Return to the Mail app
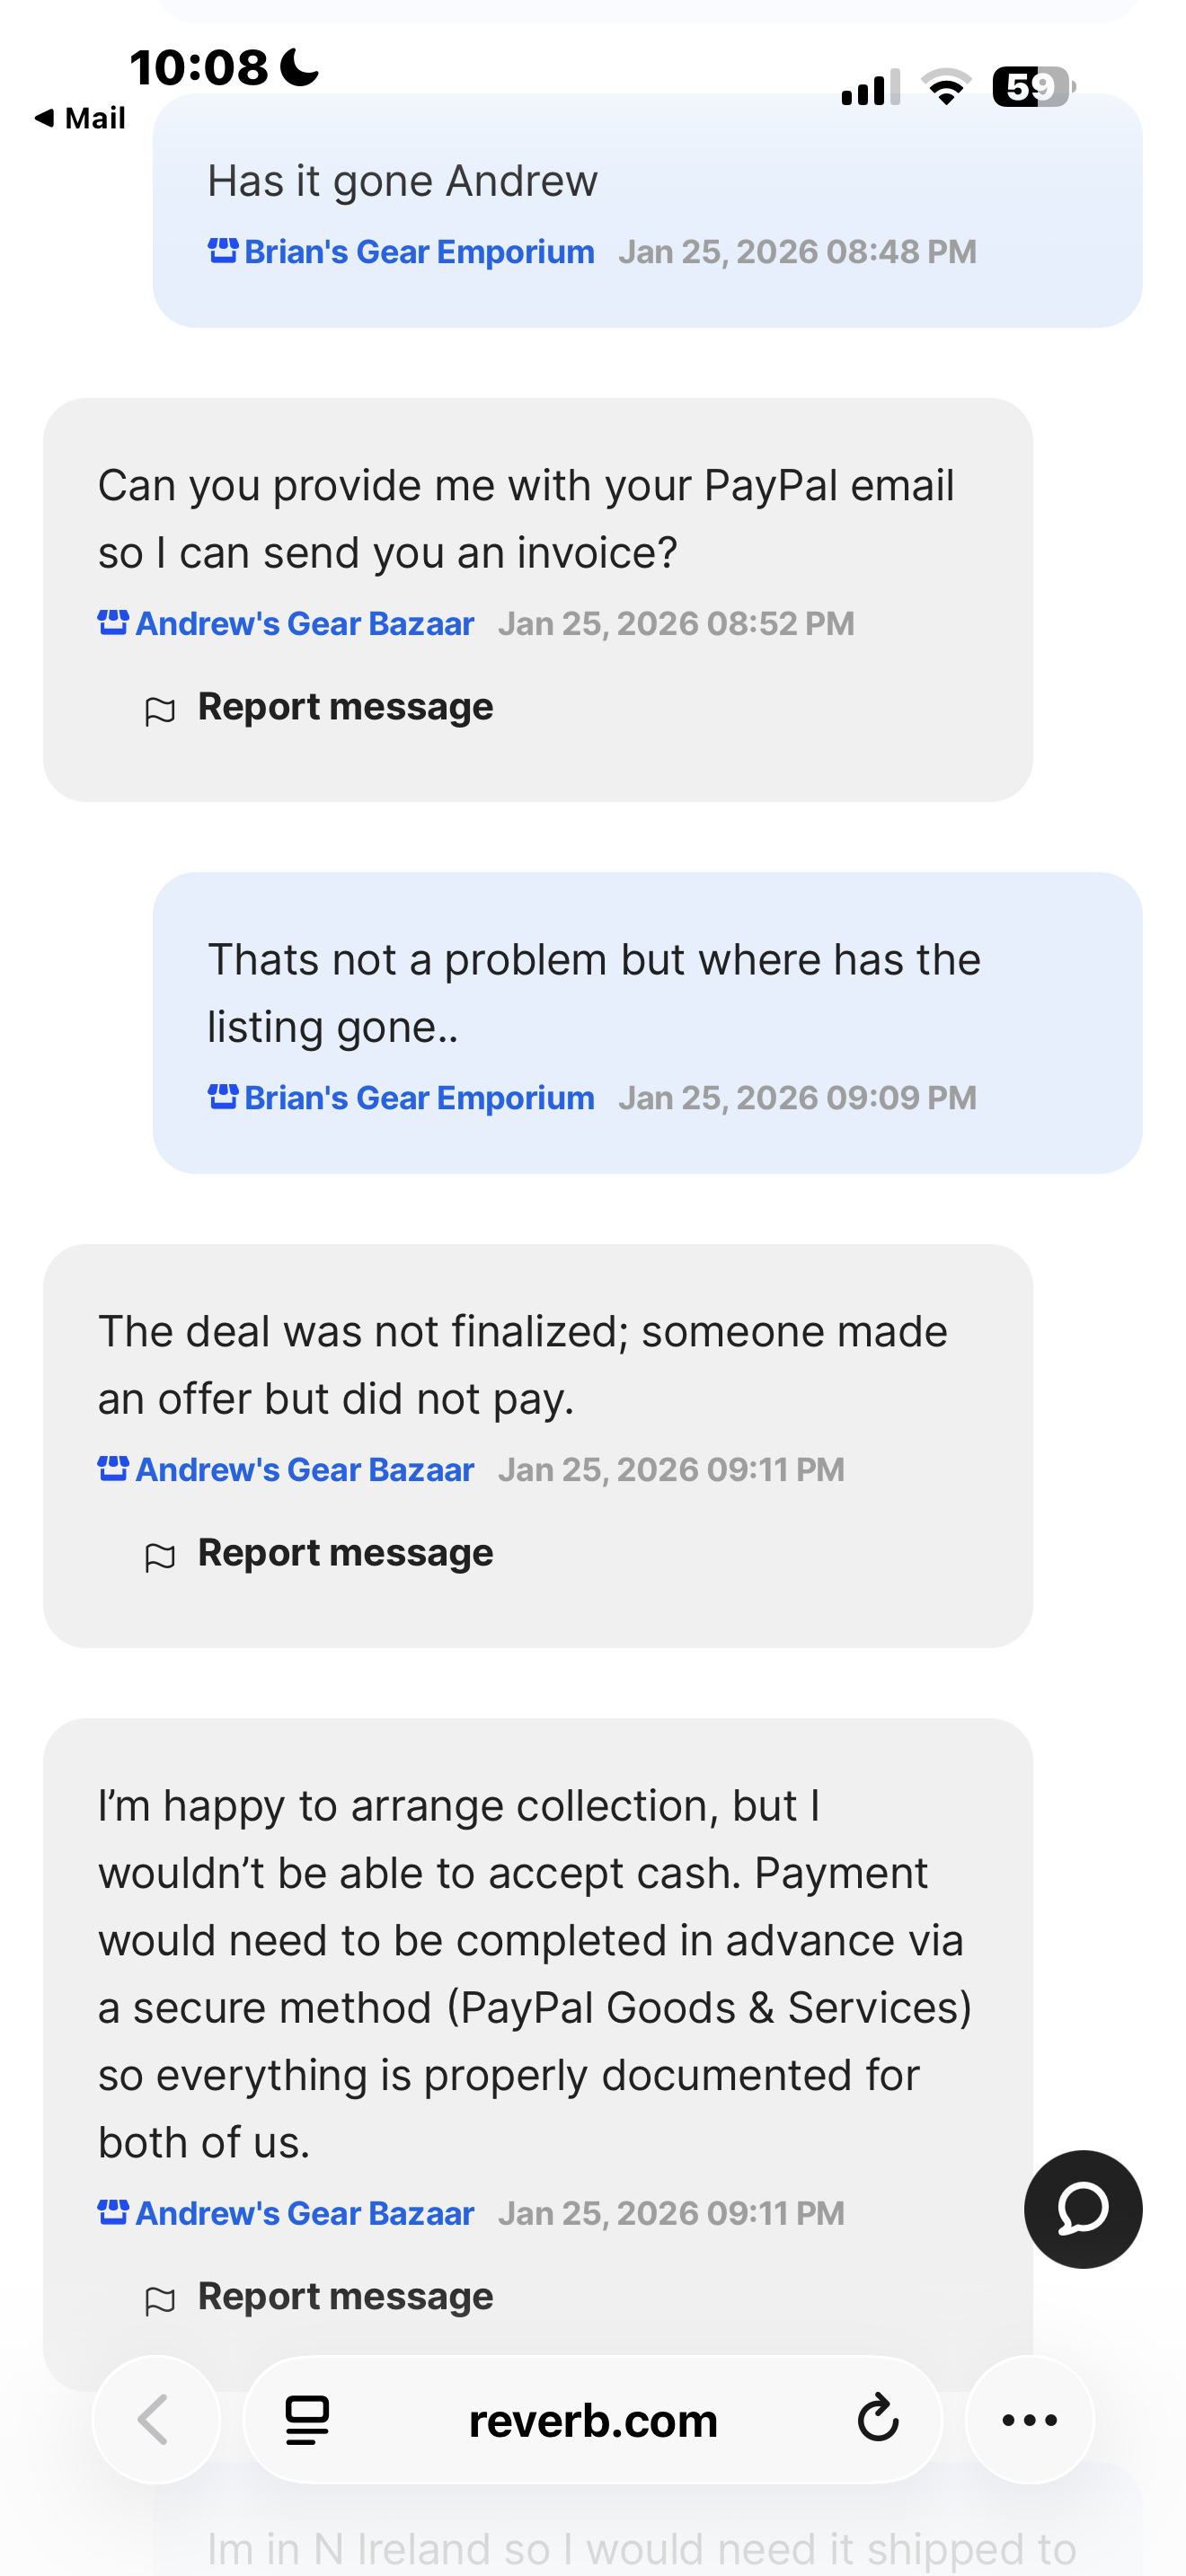1186x2576 pixels. 80,118
